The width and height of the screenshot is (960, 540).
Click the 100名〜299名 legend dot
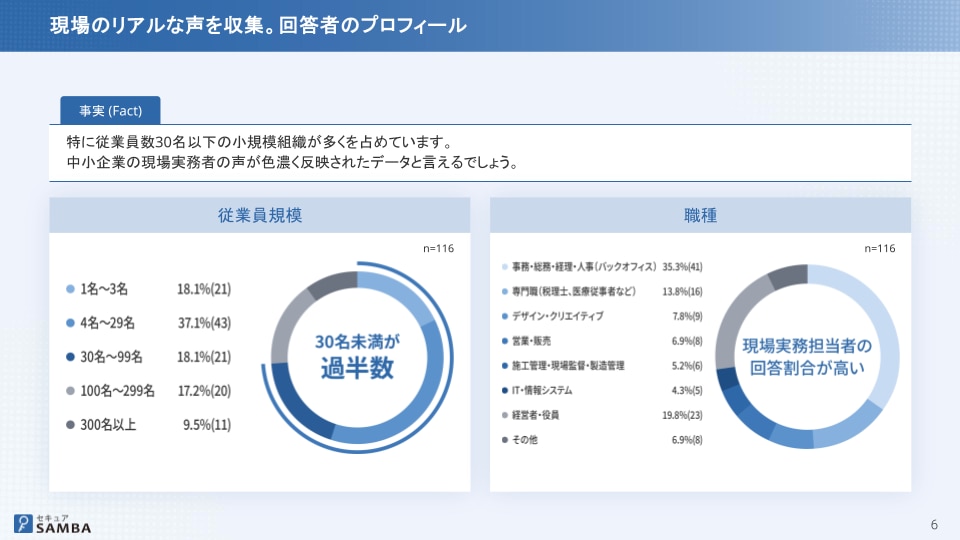pos(70,391)
